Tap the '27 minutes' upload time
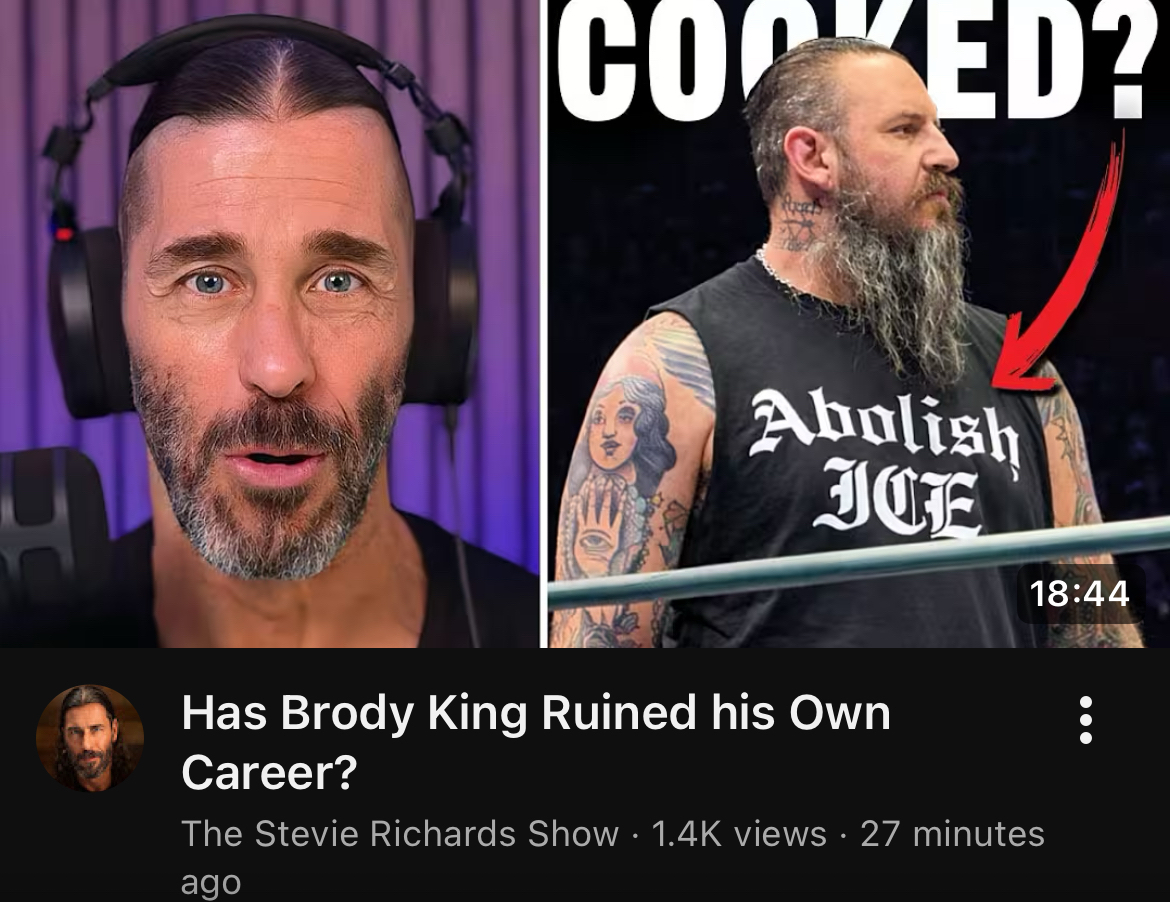The height and width of the screenshot is (902, 1170). tap(952, 833)
